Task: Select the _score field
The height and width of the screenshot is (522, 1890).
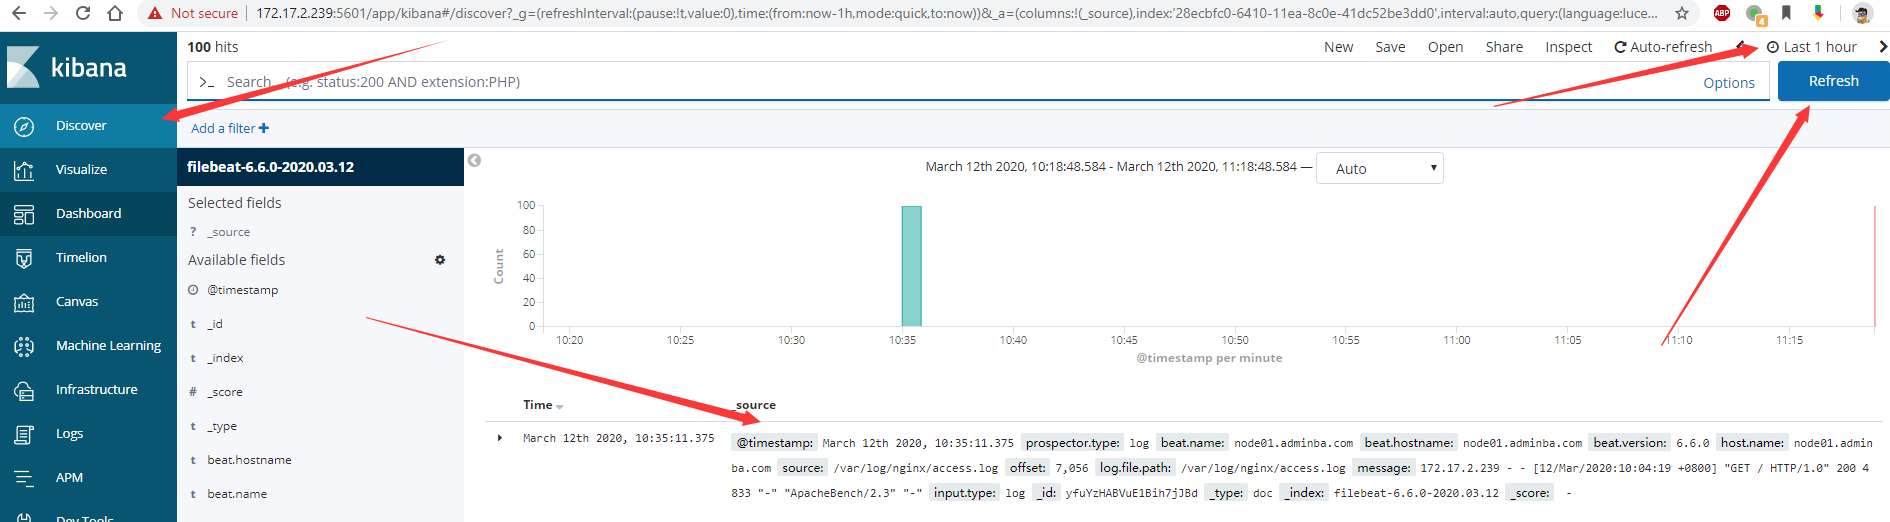Action: click(x=225, y=392)
